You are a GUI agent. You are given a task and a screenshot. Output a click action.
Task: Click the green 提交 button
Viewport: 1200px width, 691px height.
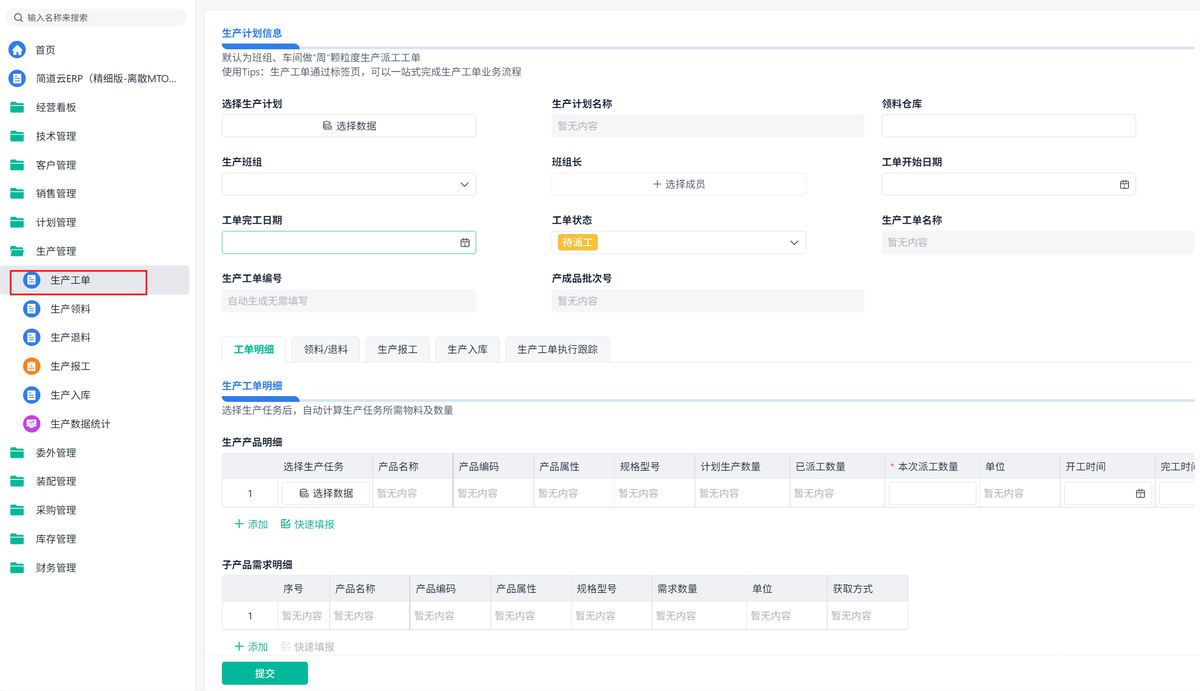[x=264, y=673]
